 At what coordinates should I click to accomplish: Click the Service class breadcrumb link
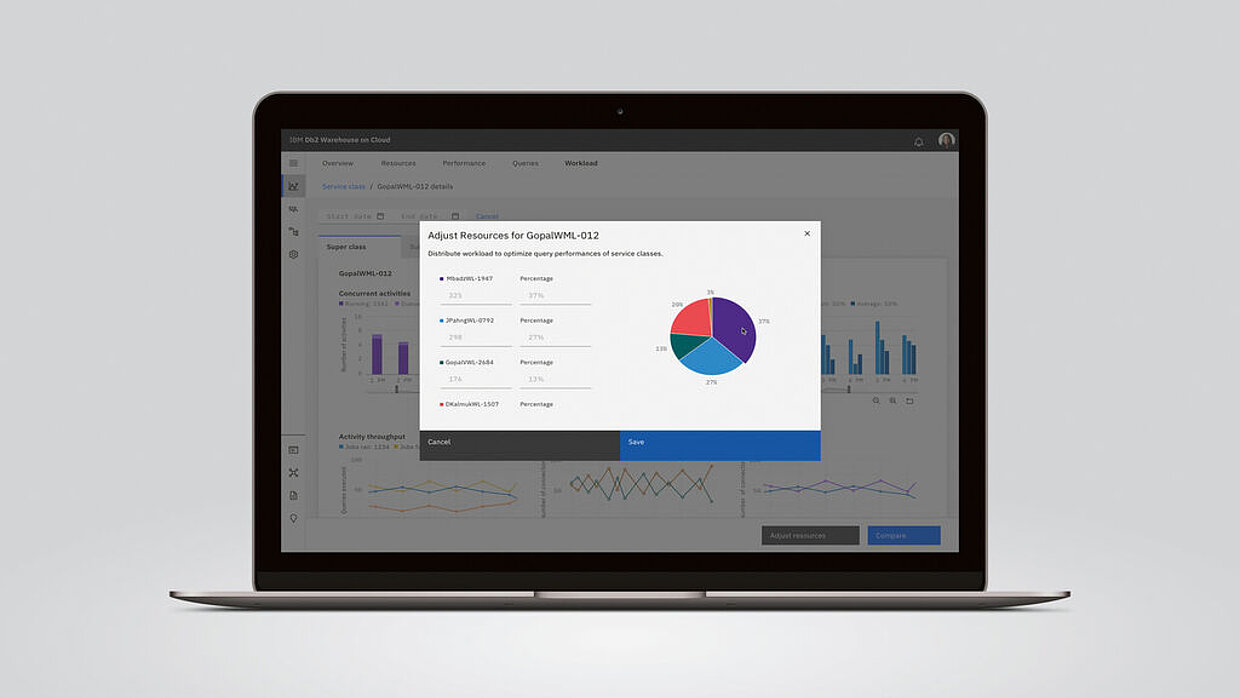pyautogui.click(x=343, y=187)
